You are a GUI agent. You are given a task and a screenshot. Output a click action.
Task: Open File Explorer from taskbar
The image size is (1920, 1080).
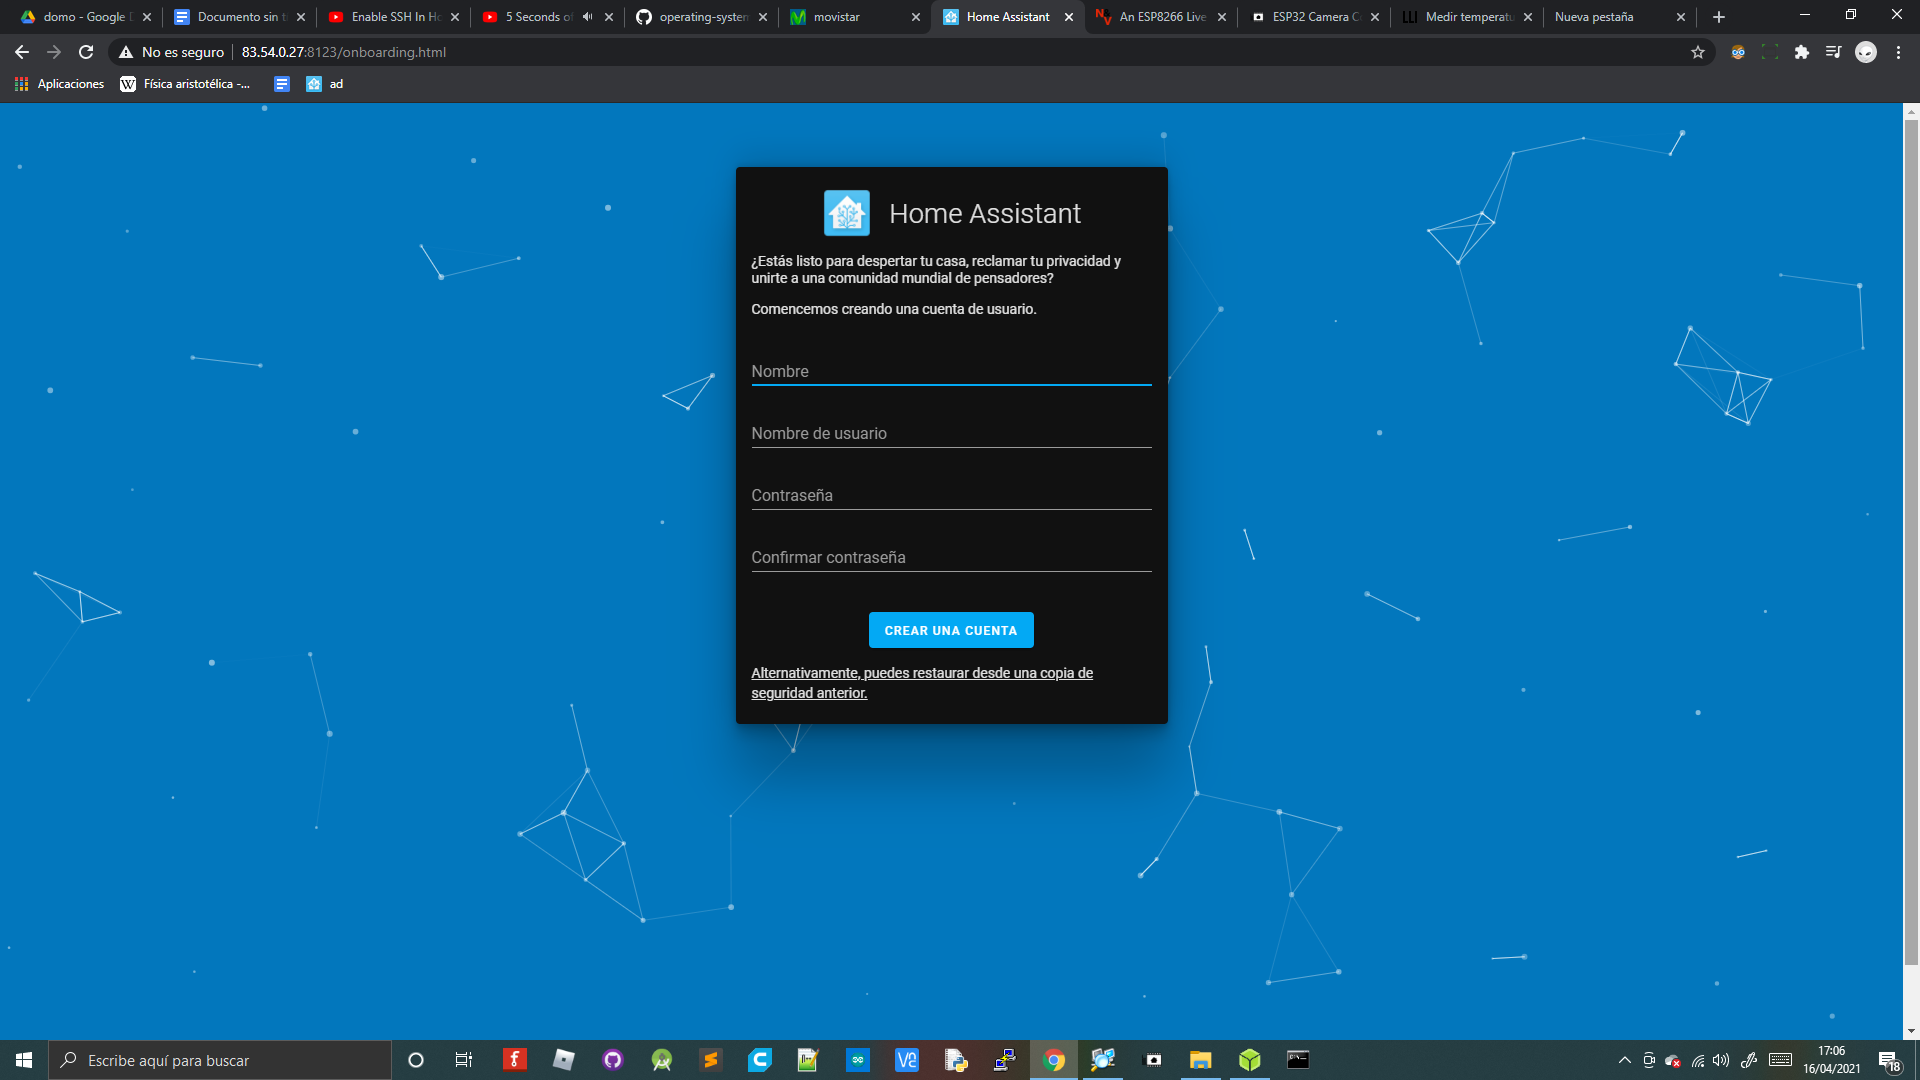tap(1200, 1060)
